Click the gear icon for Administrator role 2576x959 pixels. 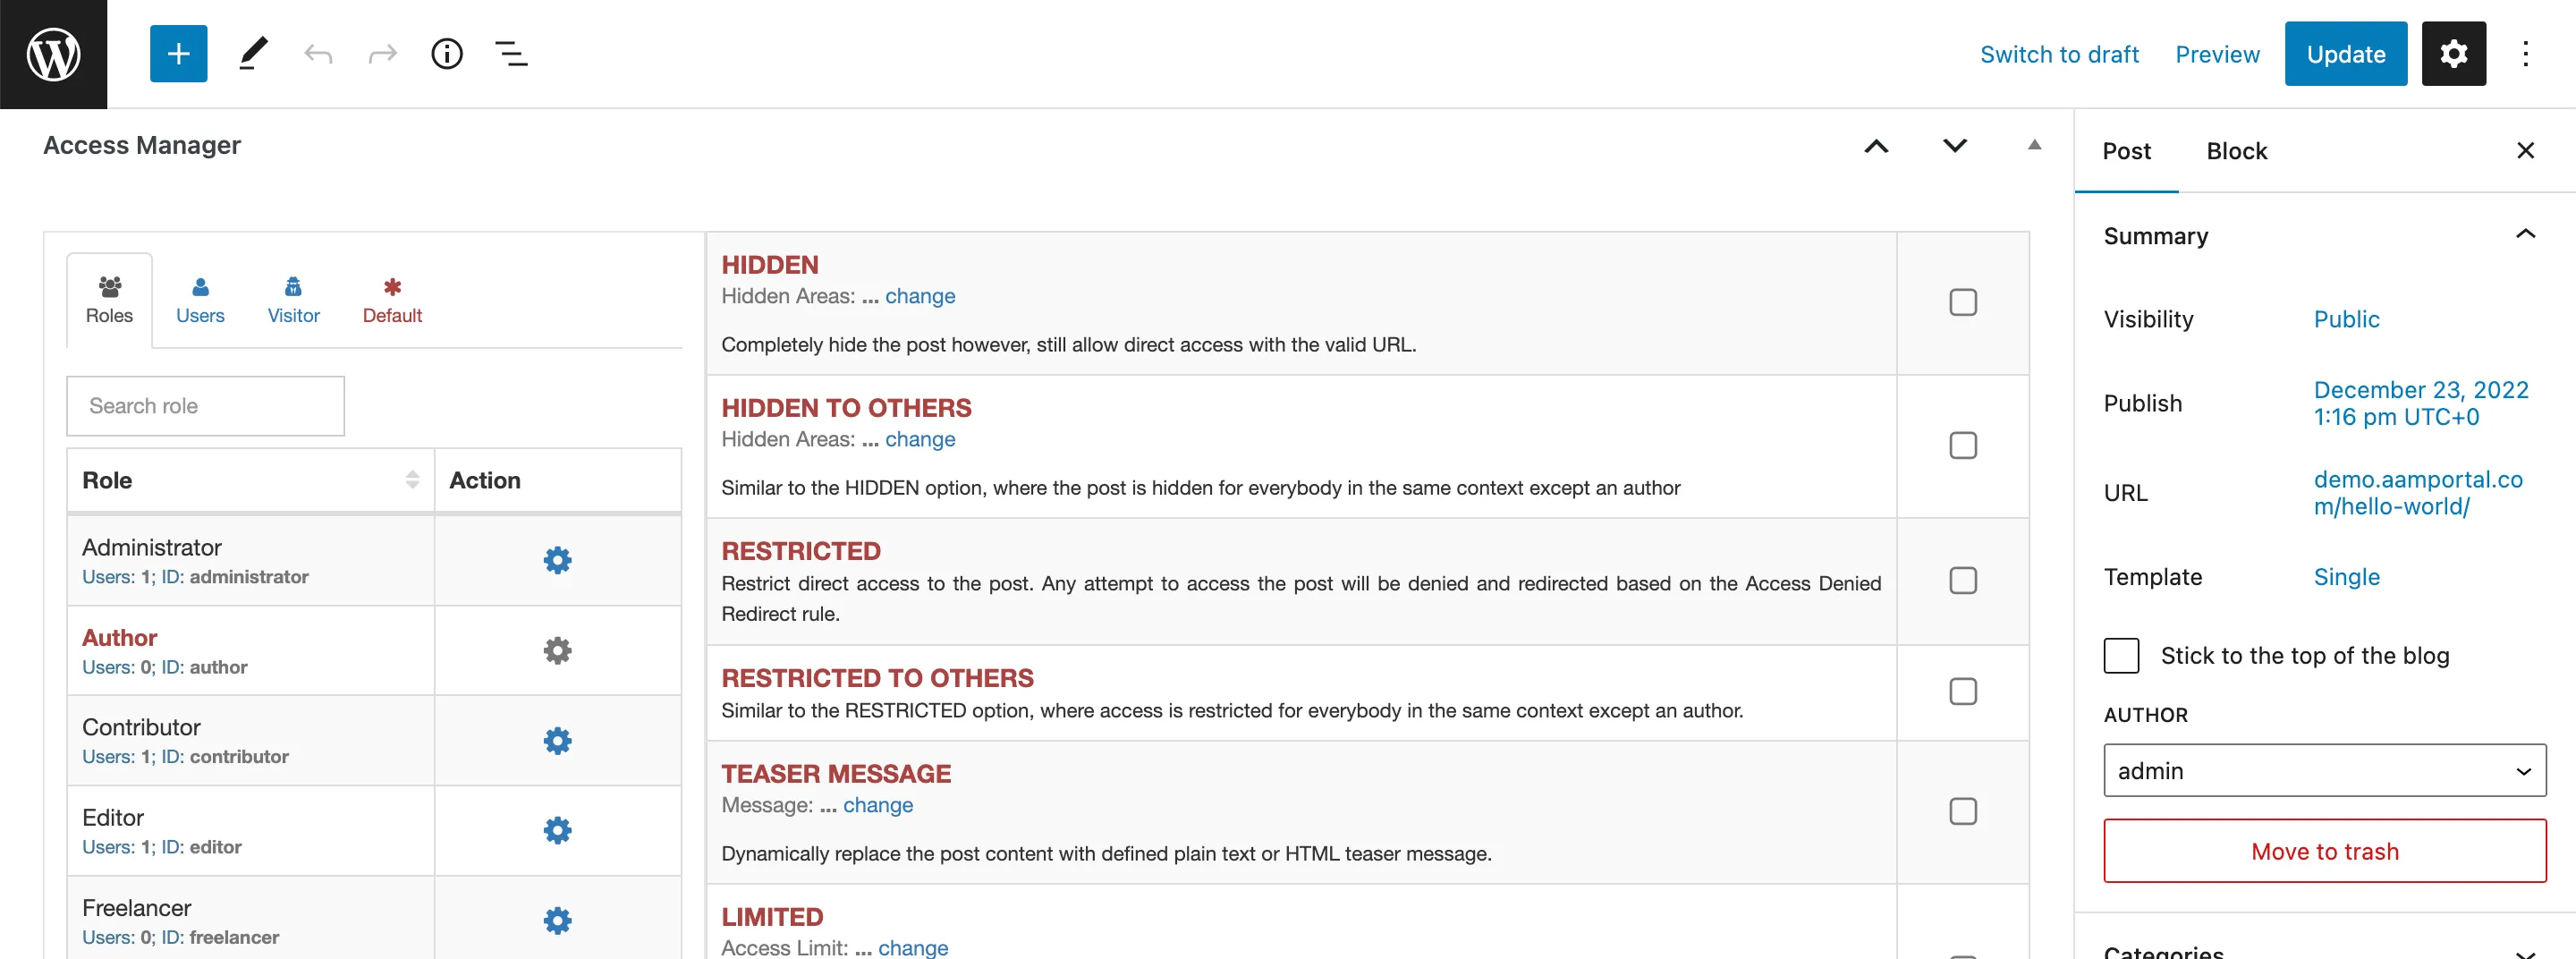[558, 560]
